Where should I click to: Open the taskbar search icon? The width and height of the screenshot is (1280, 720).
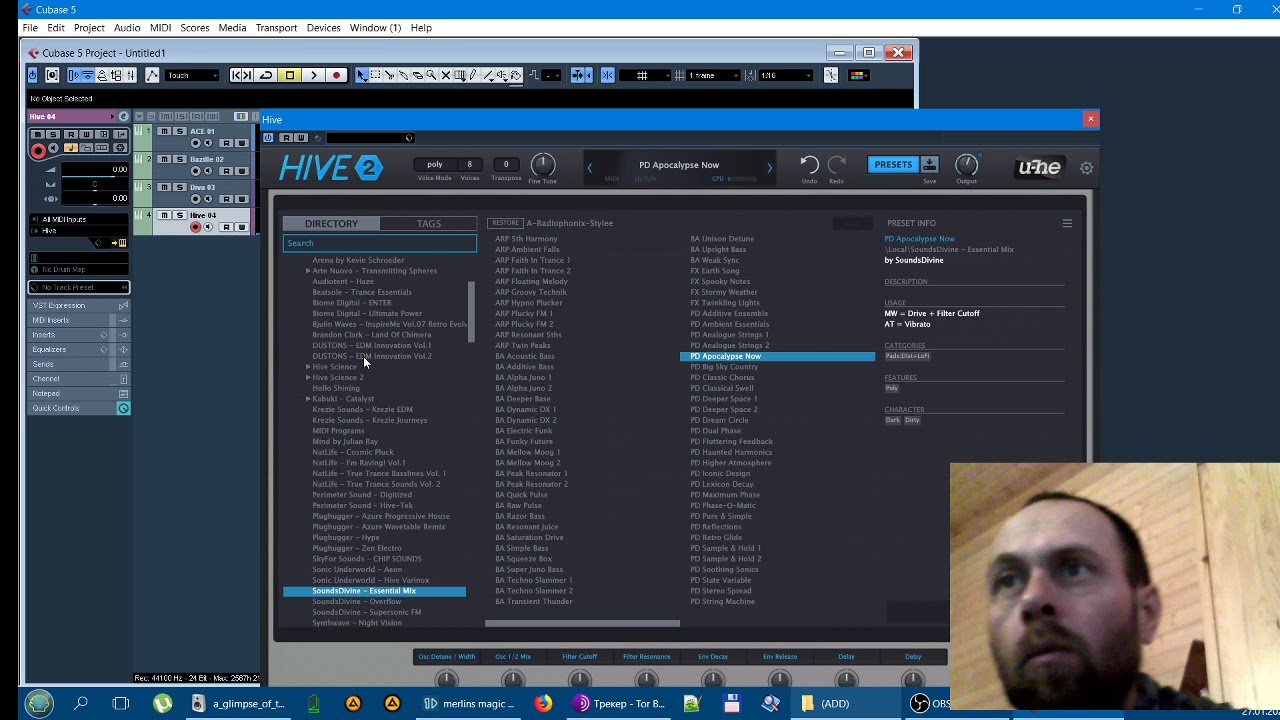coord(81,704)
